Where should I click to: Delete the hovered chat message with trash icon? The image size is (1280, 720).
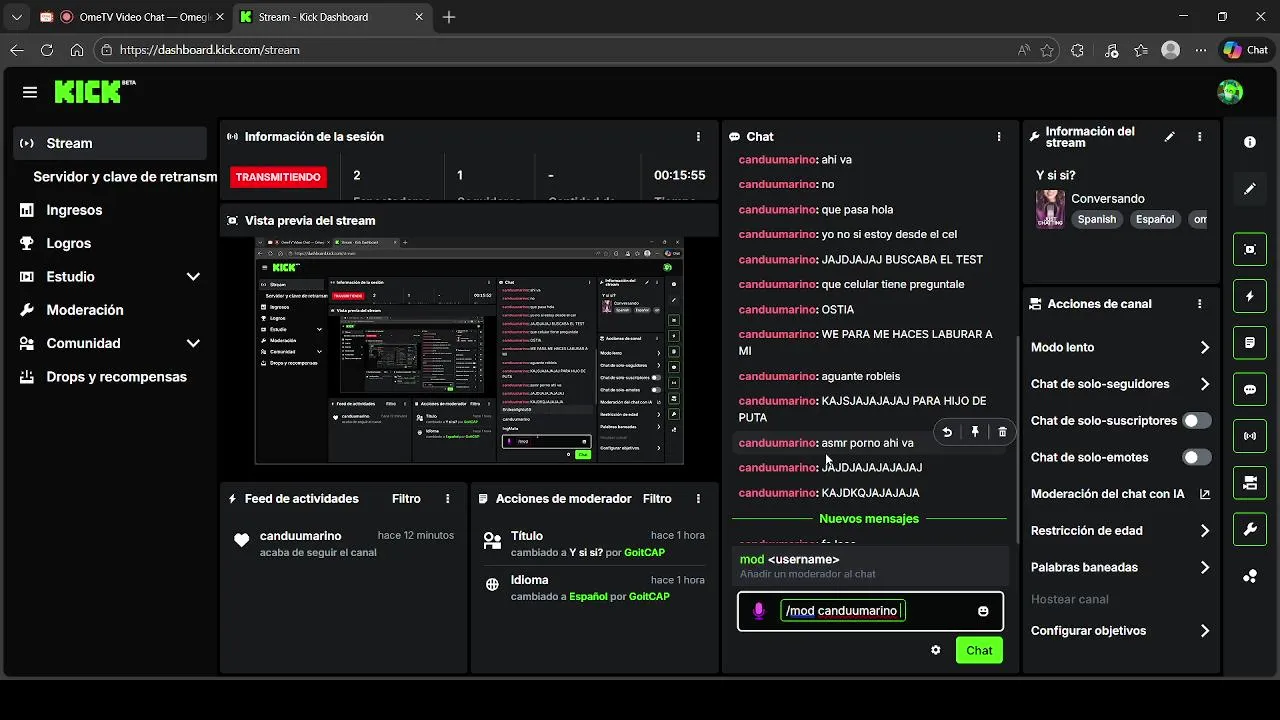[x=1002, y=432]
